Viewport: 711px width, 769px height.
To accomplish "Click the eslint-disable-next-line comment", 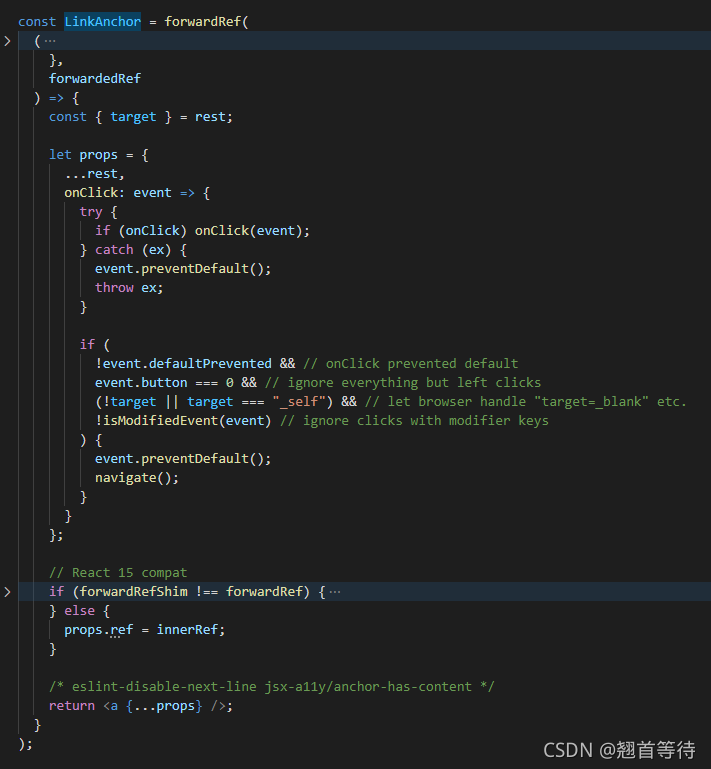I will tap(272, 687).
